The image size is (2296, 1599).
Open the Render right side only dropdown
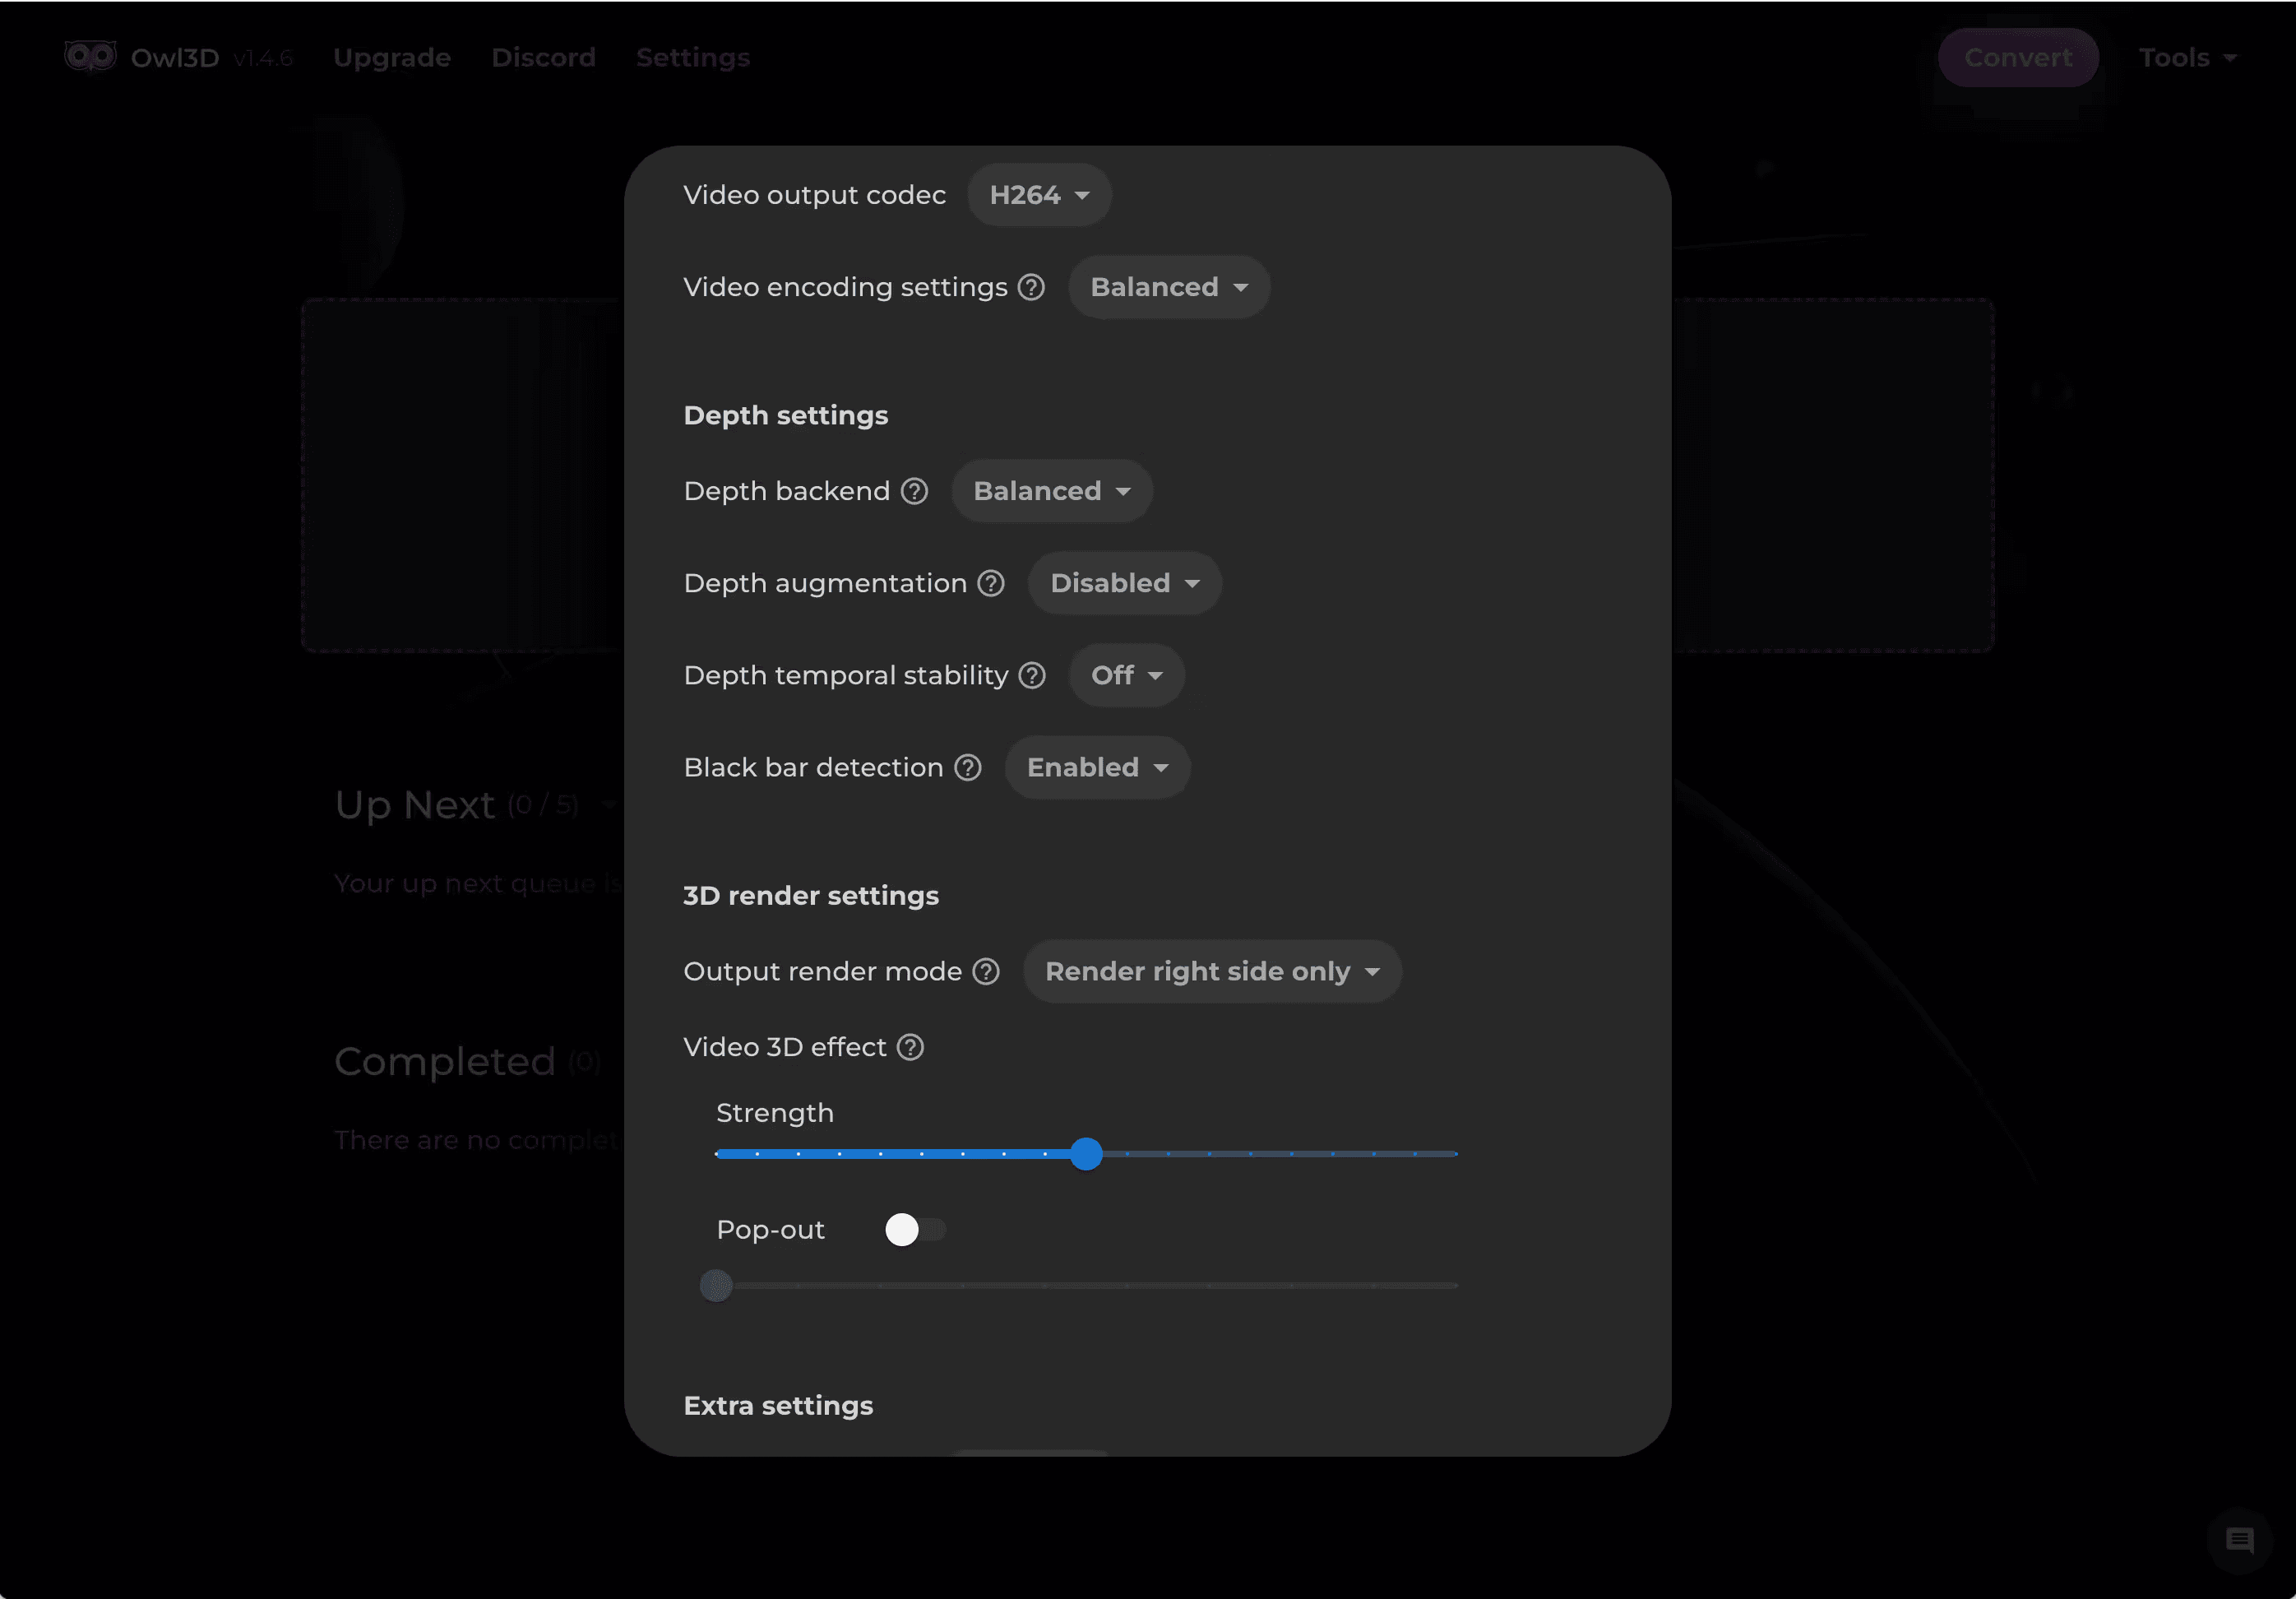(x=1211, y=971)
